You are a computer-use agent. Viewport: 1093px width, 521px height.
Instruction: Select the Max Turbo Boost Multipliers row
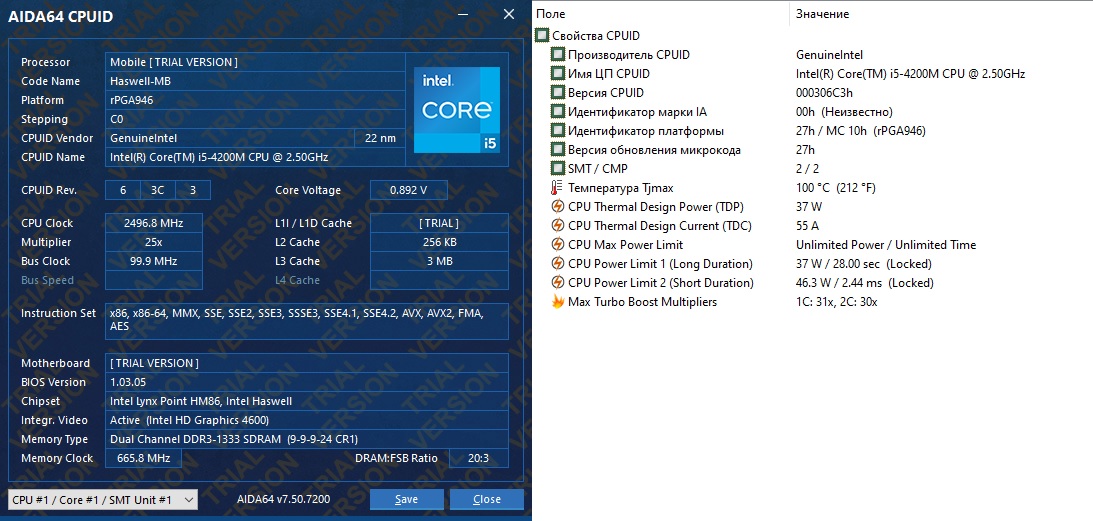point(813,302)
